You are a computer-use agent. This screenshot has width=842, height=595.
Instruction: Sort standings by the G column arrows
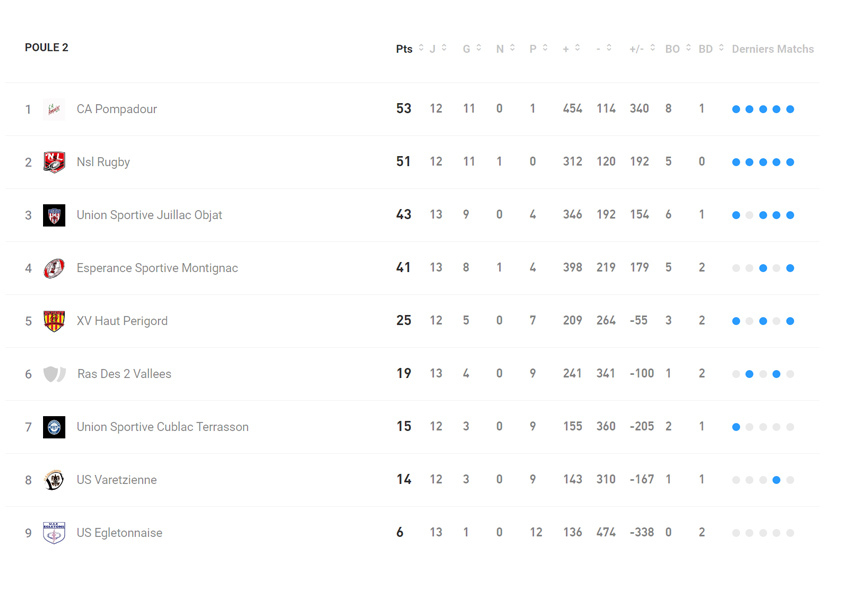pos(479,48)
